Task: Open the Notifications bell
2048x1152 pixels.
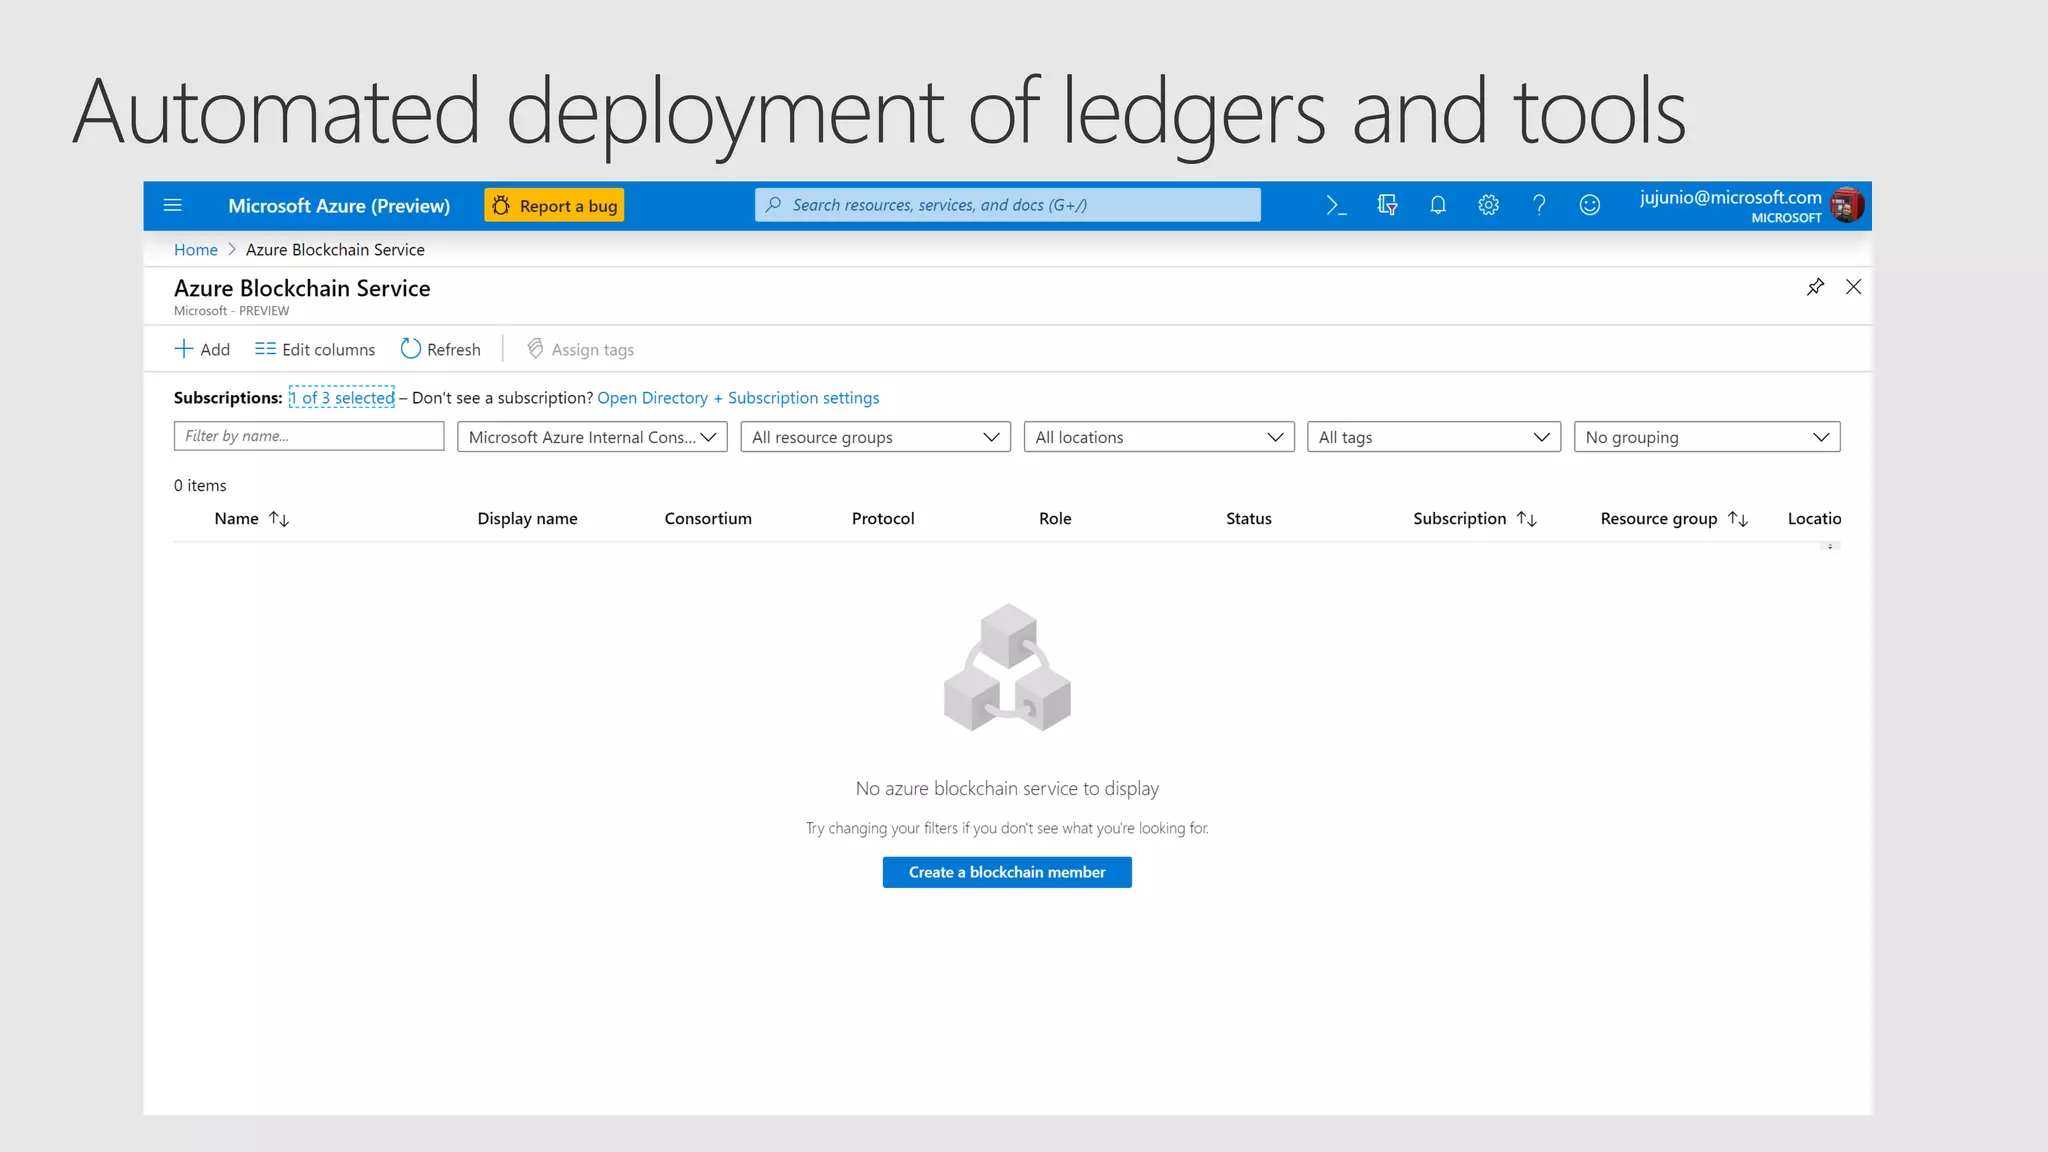Action: 1438,206
